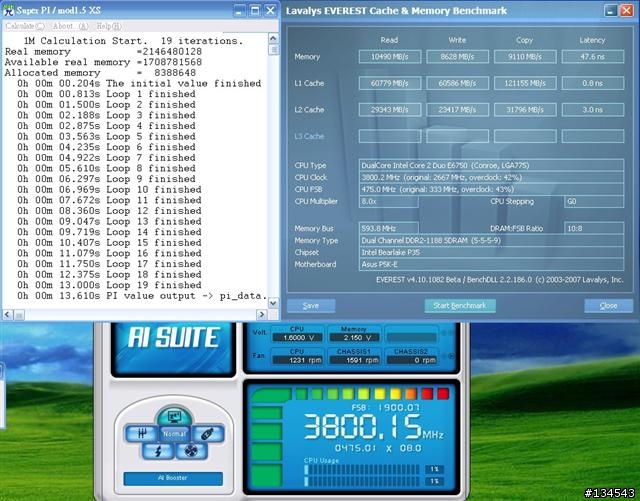Click the DRAM:FSB Ratio field showing 10:8
Screen dimensions: 640x501
tap(594, 228)
